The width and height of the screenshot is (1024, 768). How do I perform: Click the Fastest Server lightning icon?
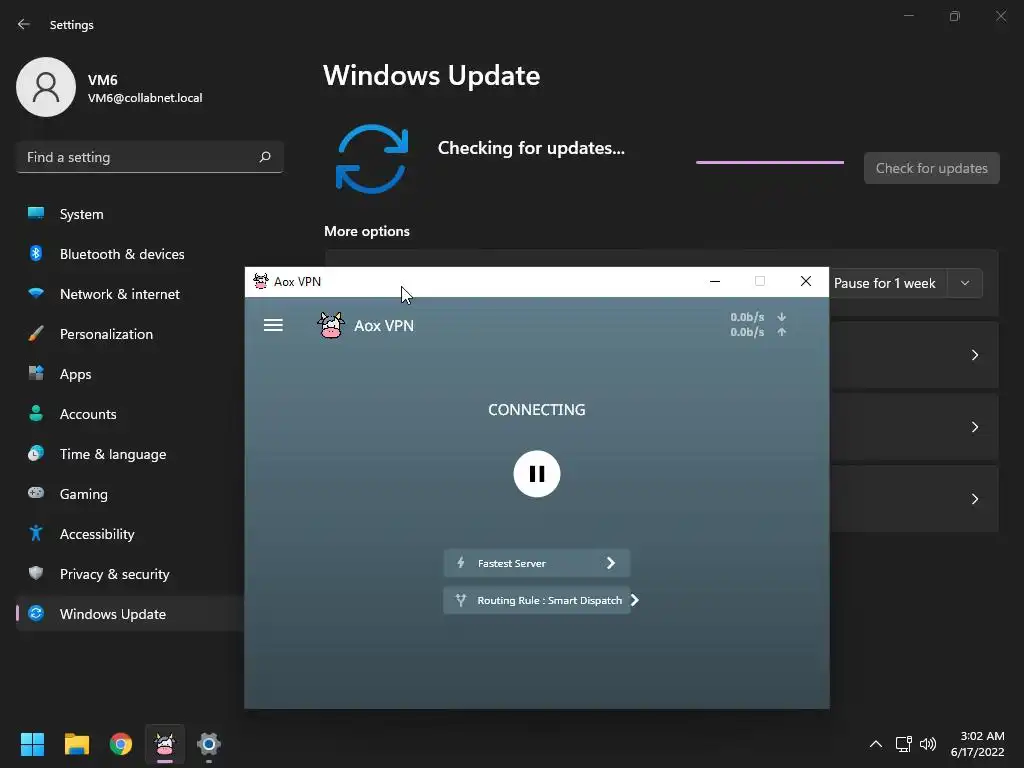pyautogui.click(x=460, y=563)
